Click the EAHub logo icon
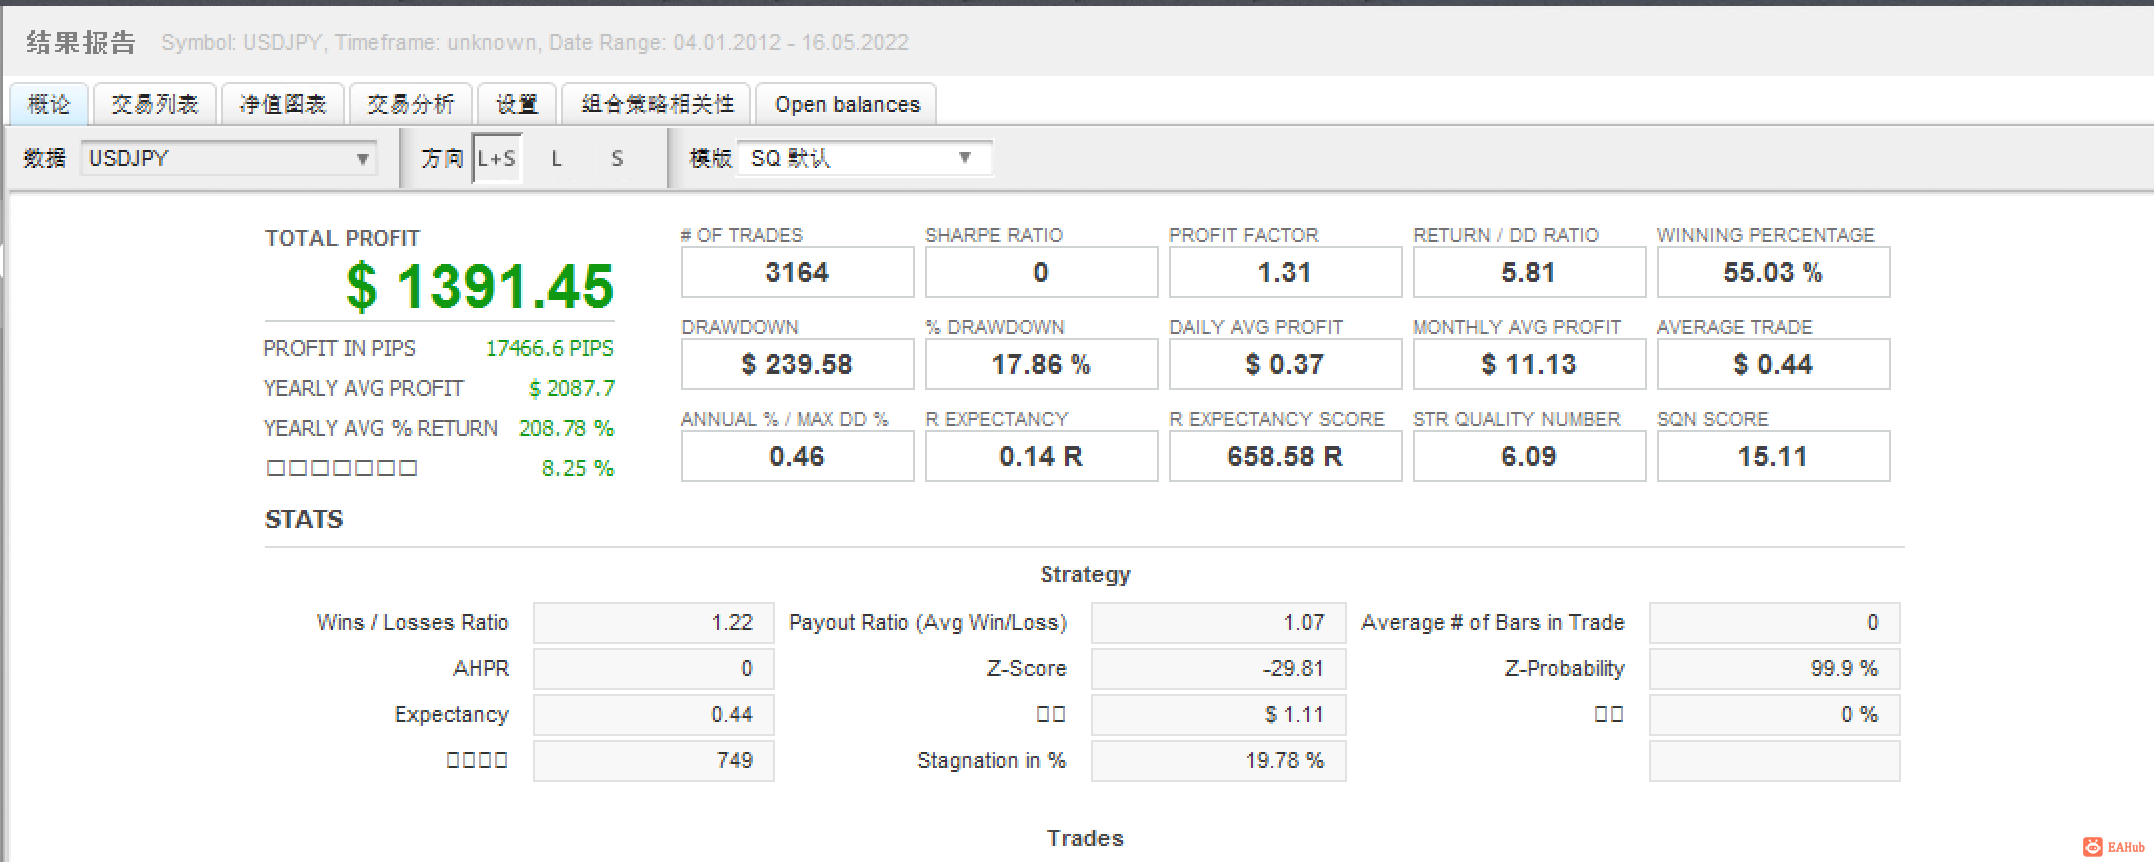The width and height of the screenshot is (2154, 862). click(x=2092, y=847)
